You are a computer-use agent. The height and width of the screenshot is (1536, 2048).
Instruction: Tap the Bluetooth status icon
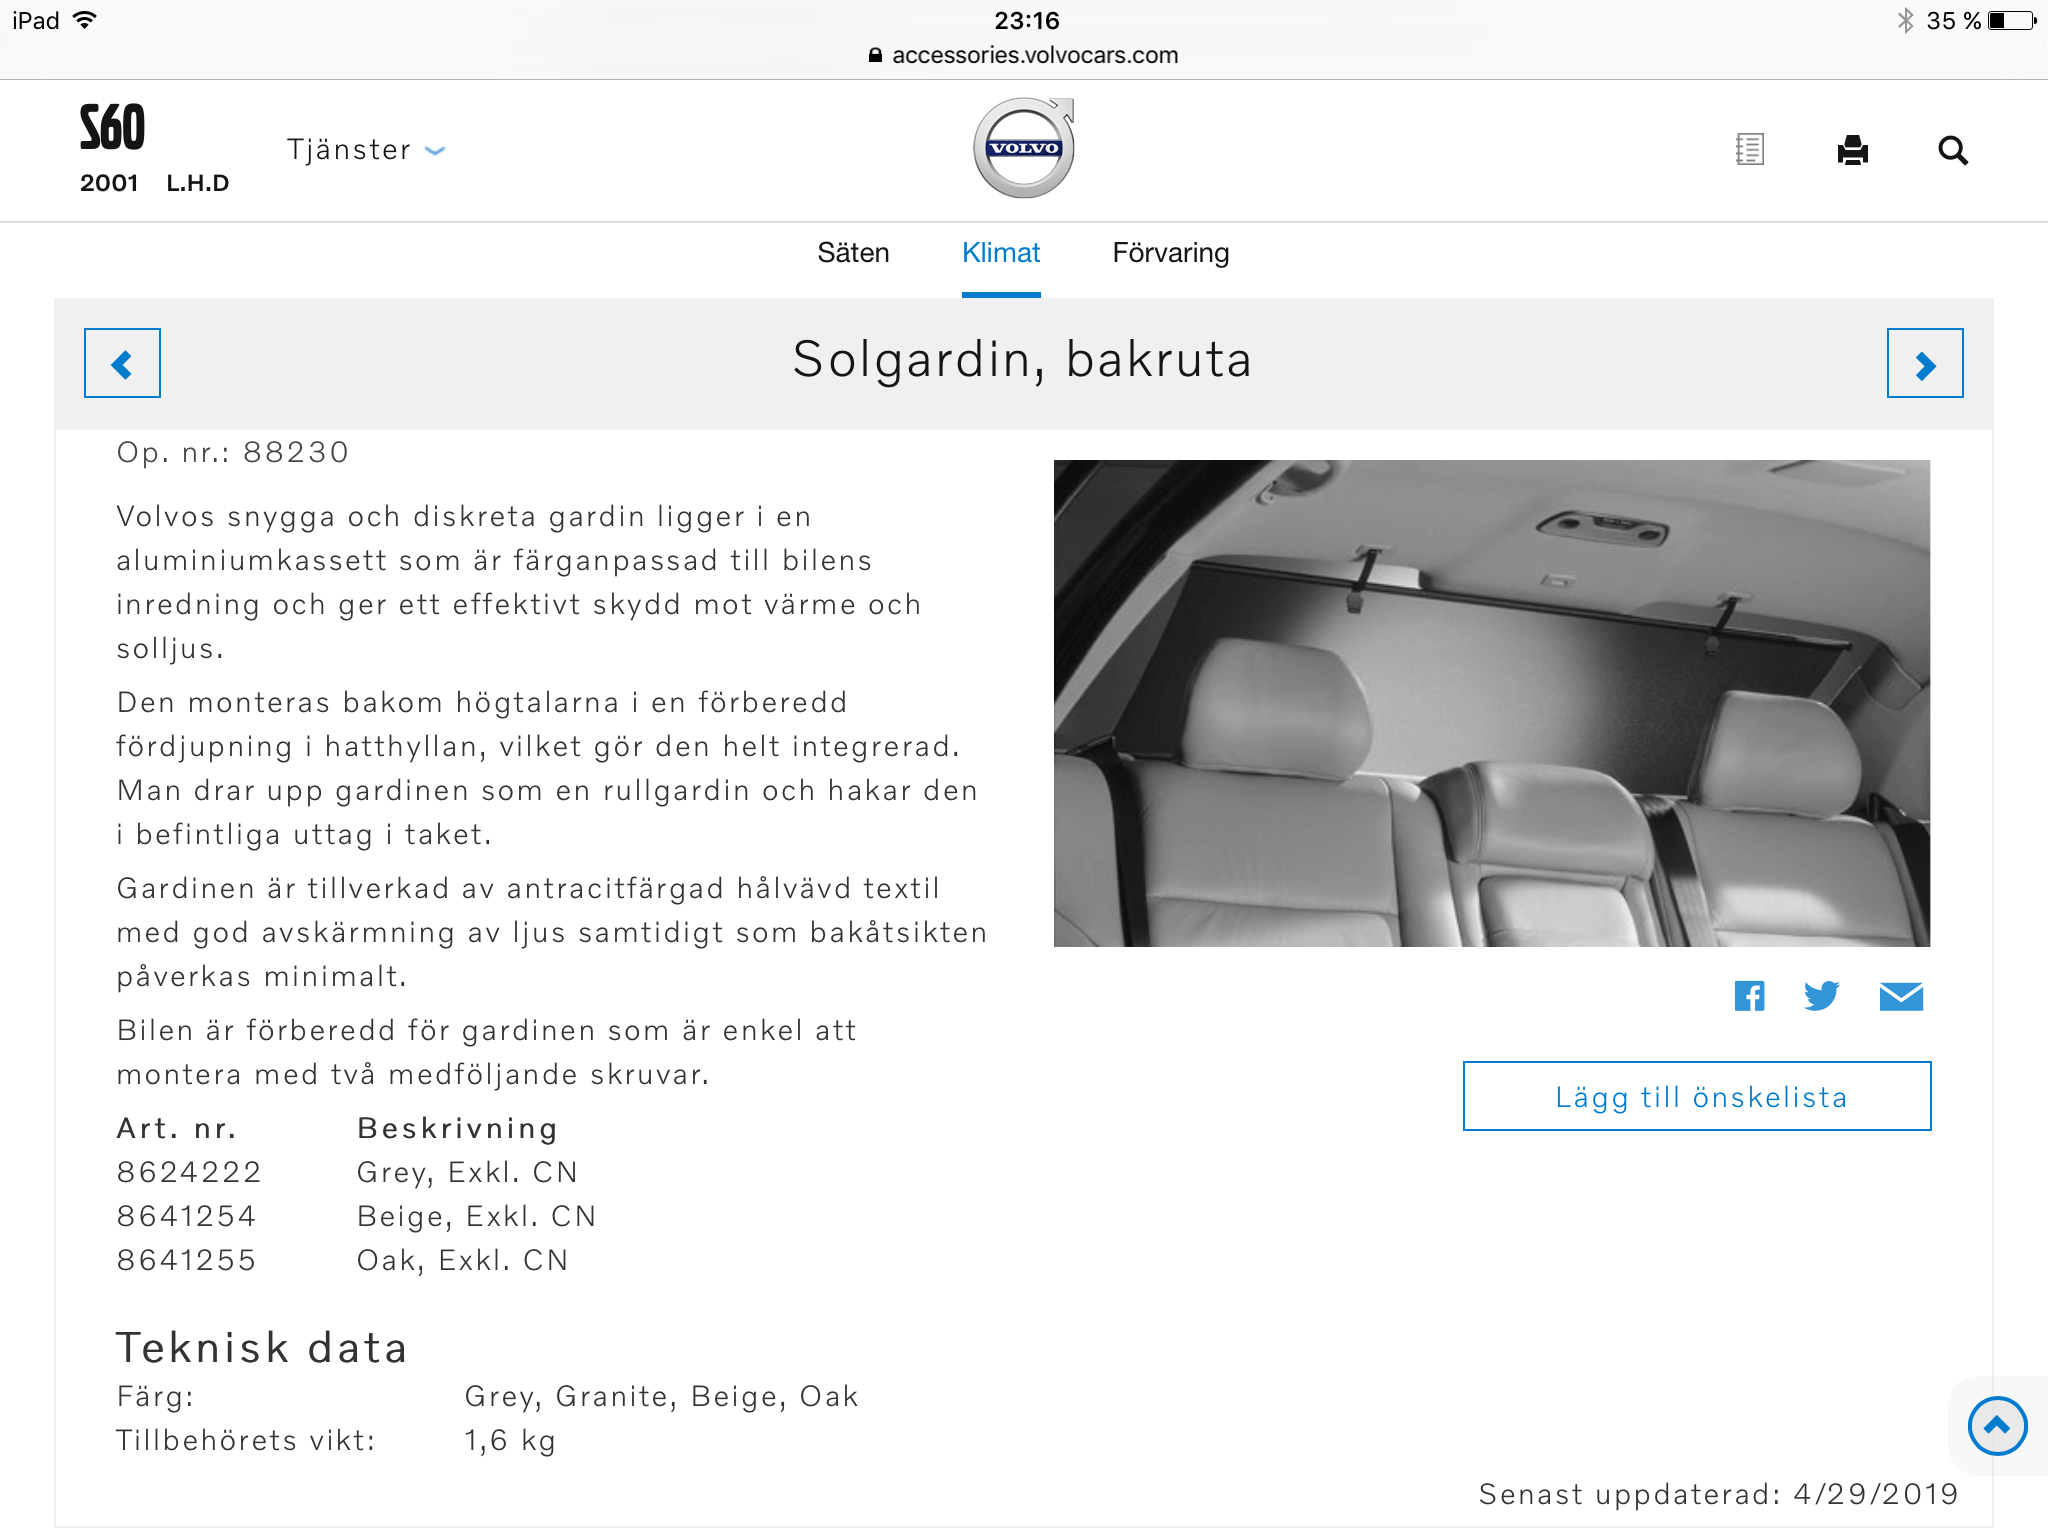click(1905, 20)
